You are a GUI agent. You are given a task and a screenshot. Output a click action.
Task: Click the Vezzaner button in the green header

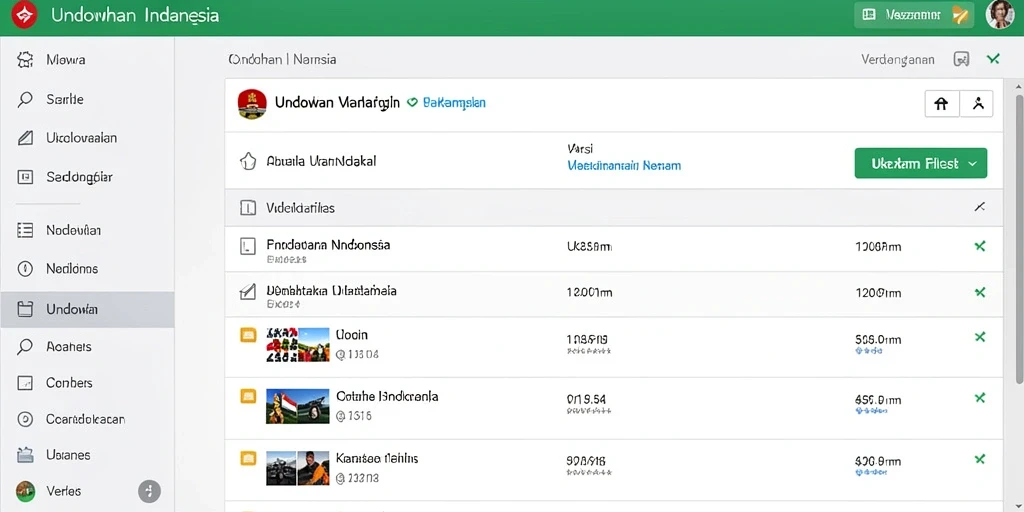[x=914, y=14]
